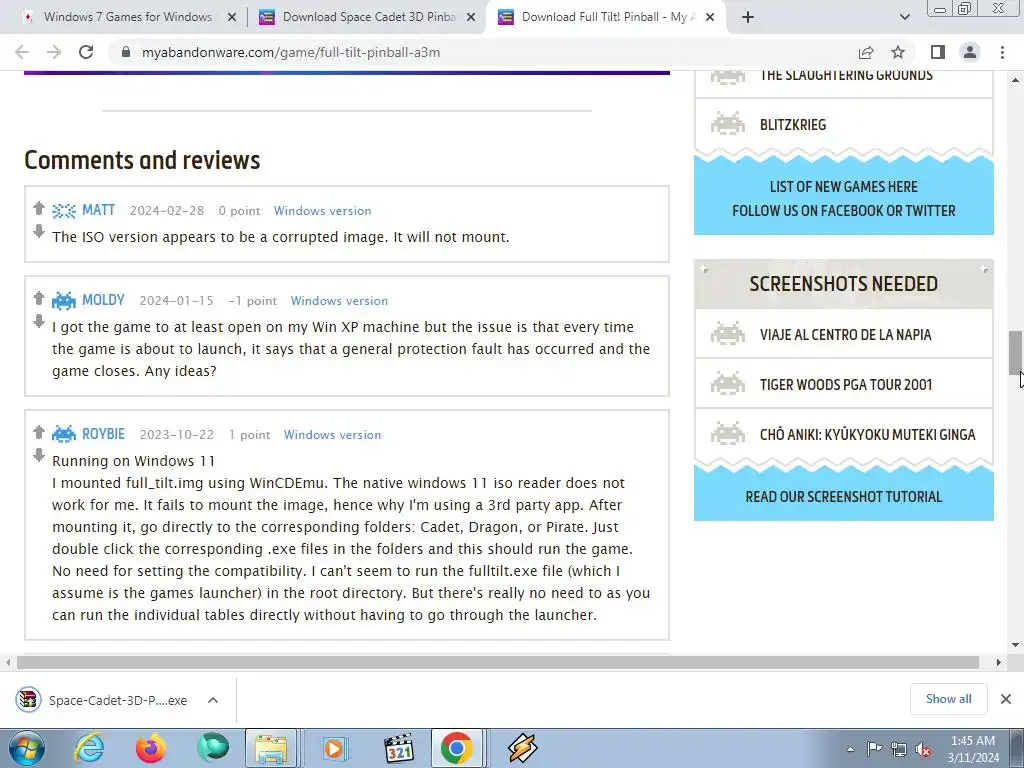The height and width of the screenshot is (768, 1024).
Task: Launch Firefox from the taskbar
Action: click(151, 748)
